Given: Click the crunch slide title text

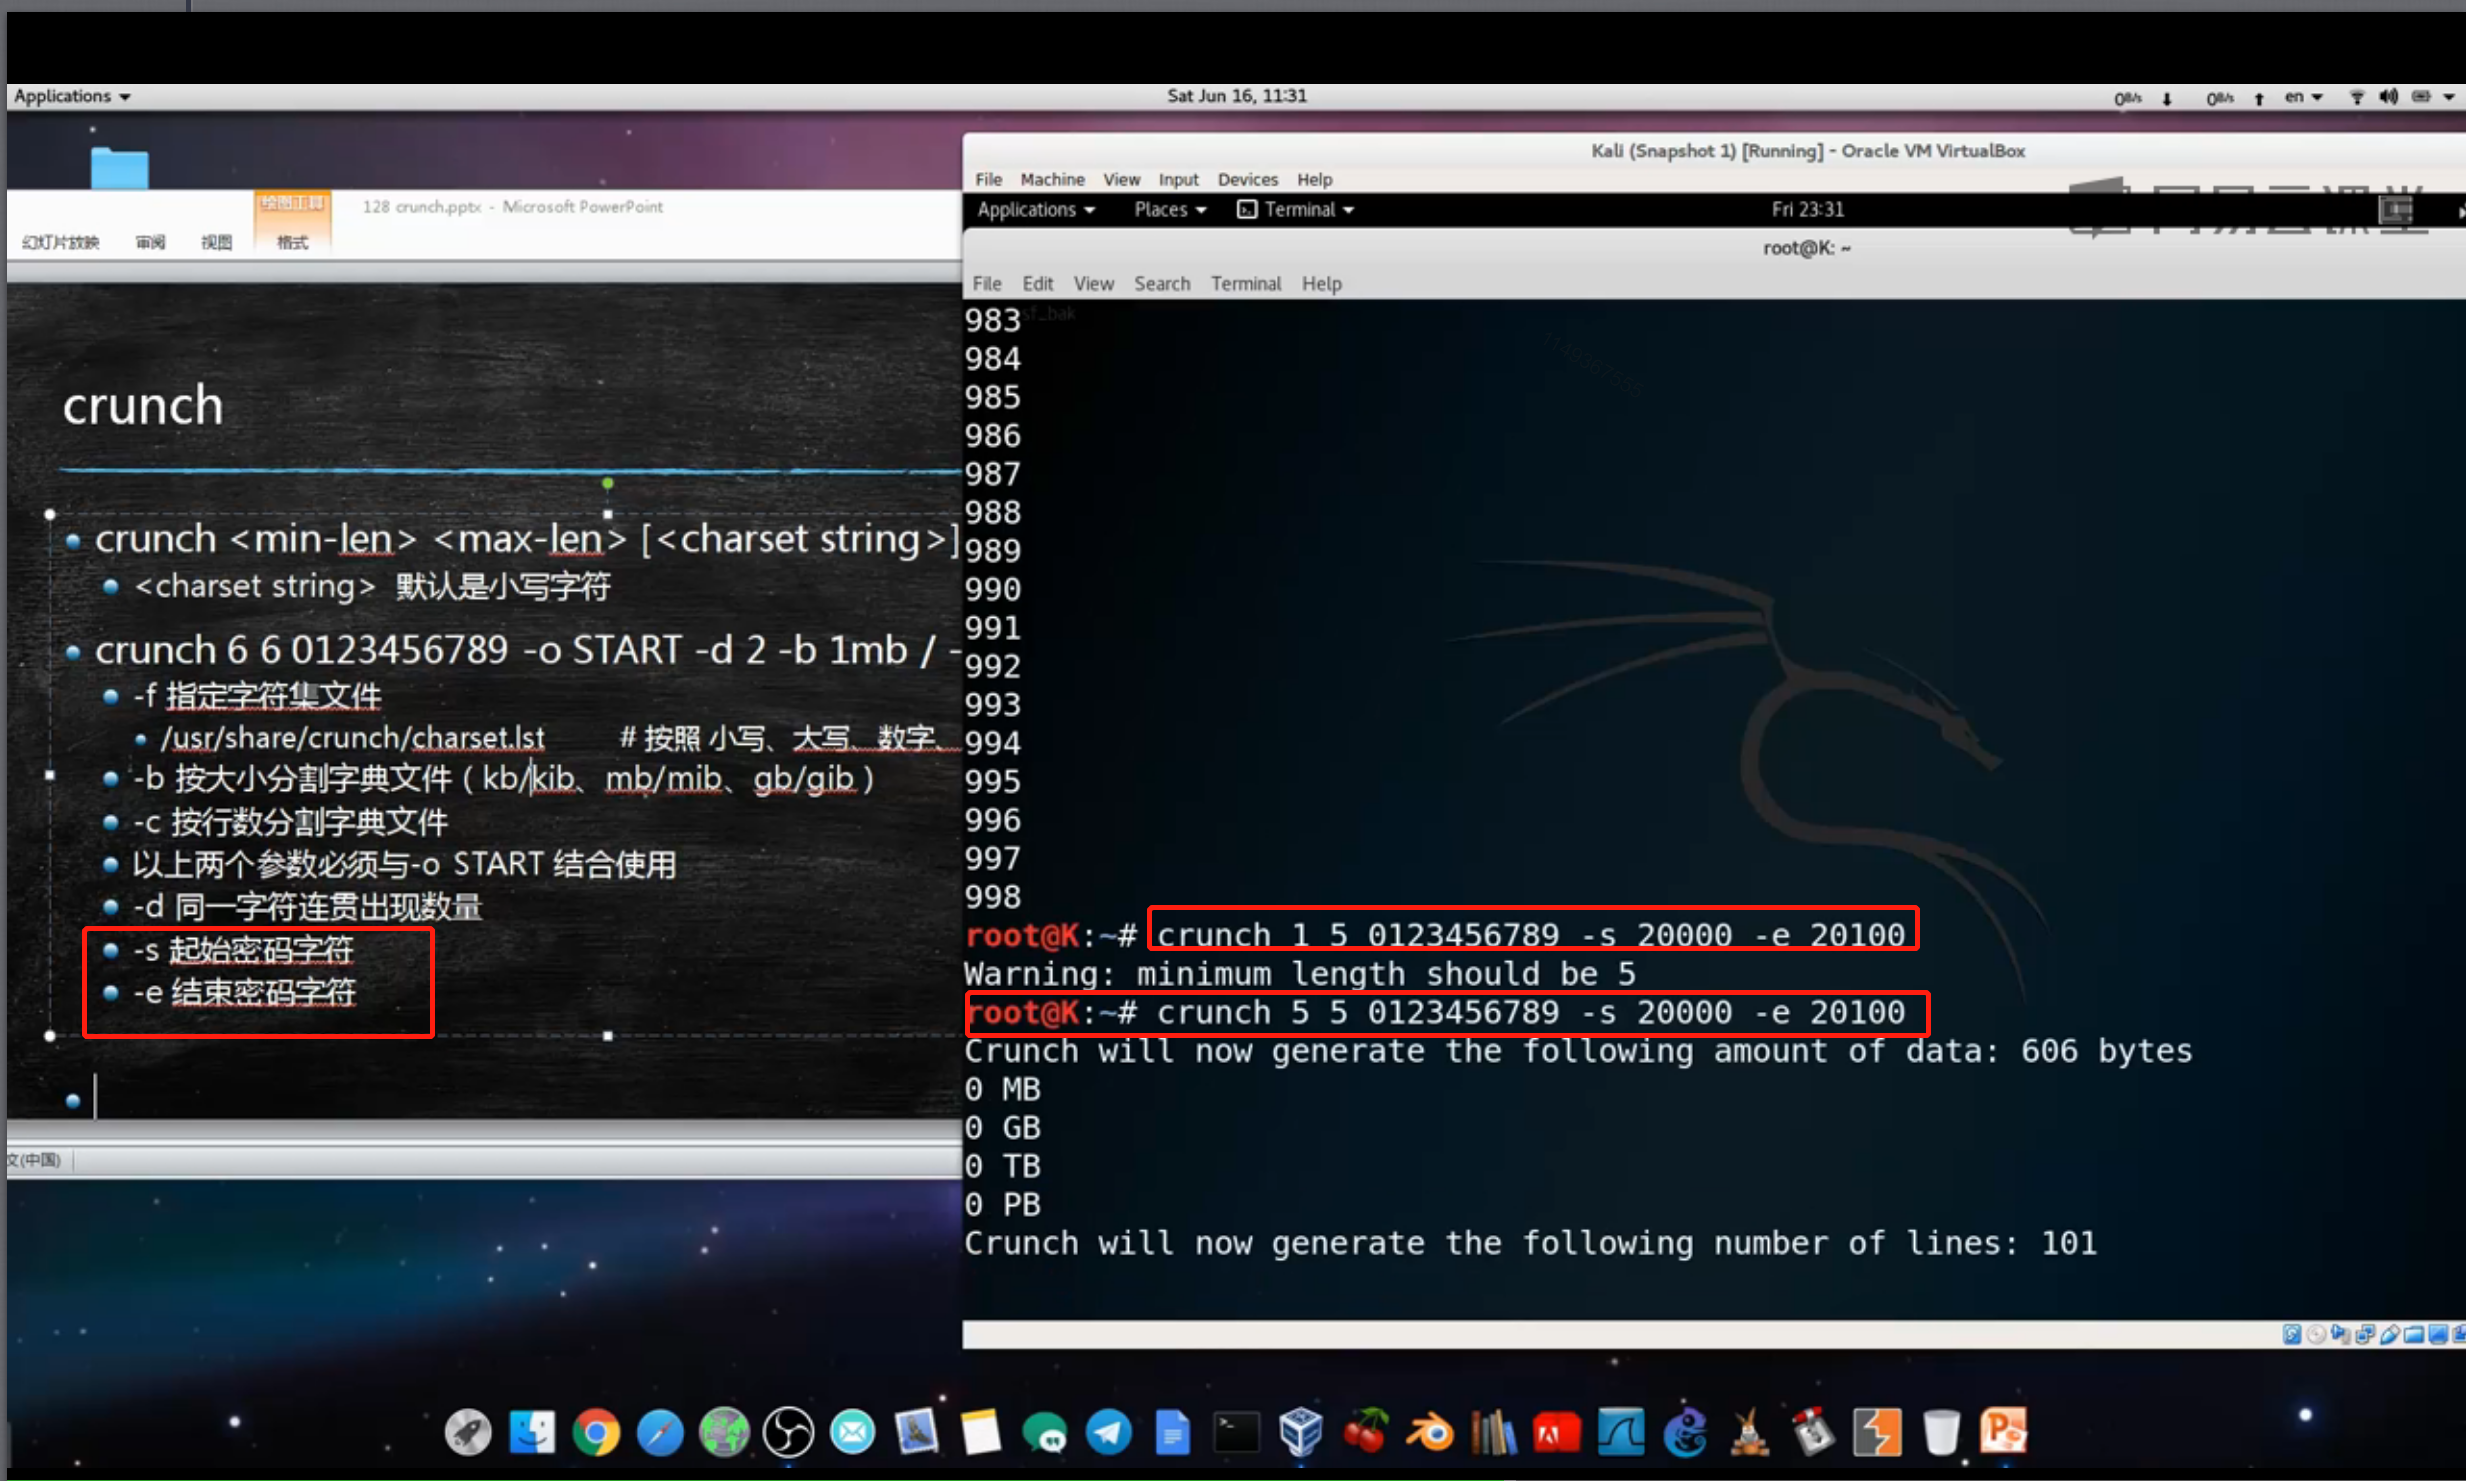Looking at the screenshot, I should pyautogui.click(x=143, y=407).
